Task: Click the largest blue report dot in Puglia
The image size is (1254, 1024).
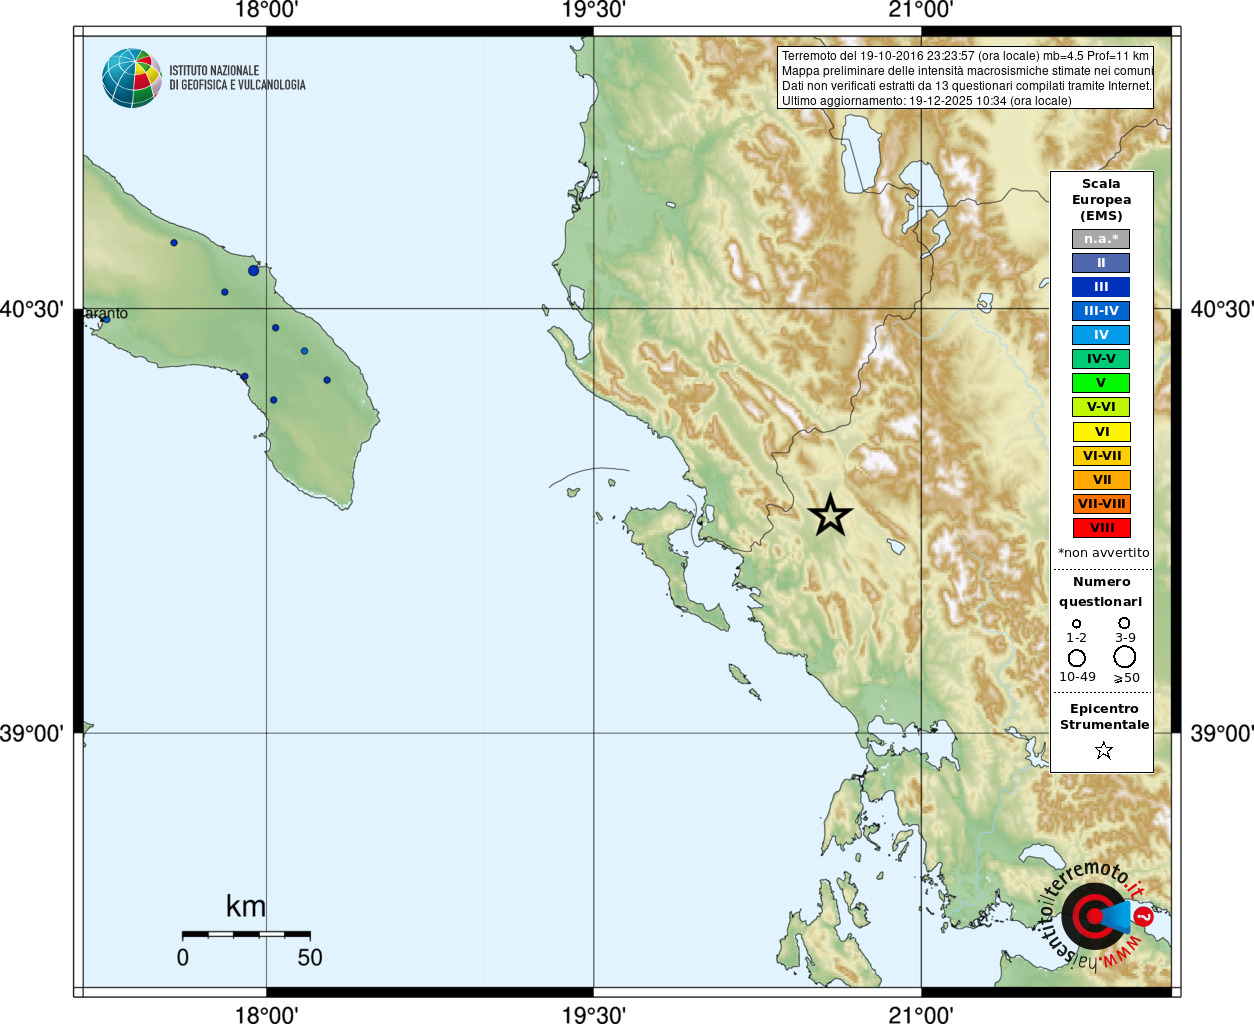Action: tap(254, 270)
